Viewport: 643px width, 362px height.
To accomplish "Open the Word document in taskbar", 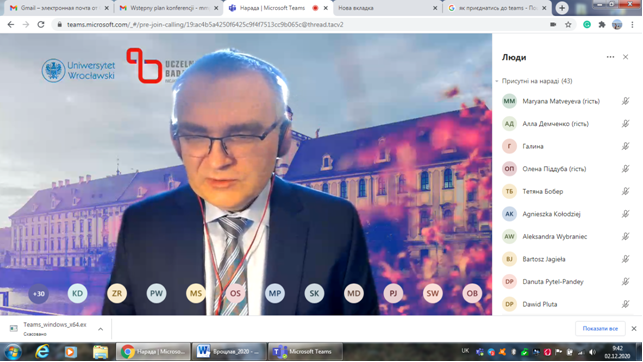I will [x=229, y=352].
